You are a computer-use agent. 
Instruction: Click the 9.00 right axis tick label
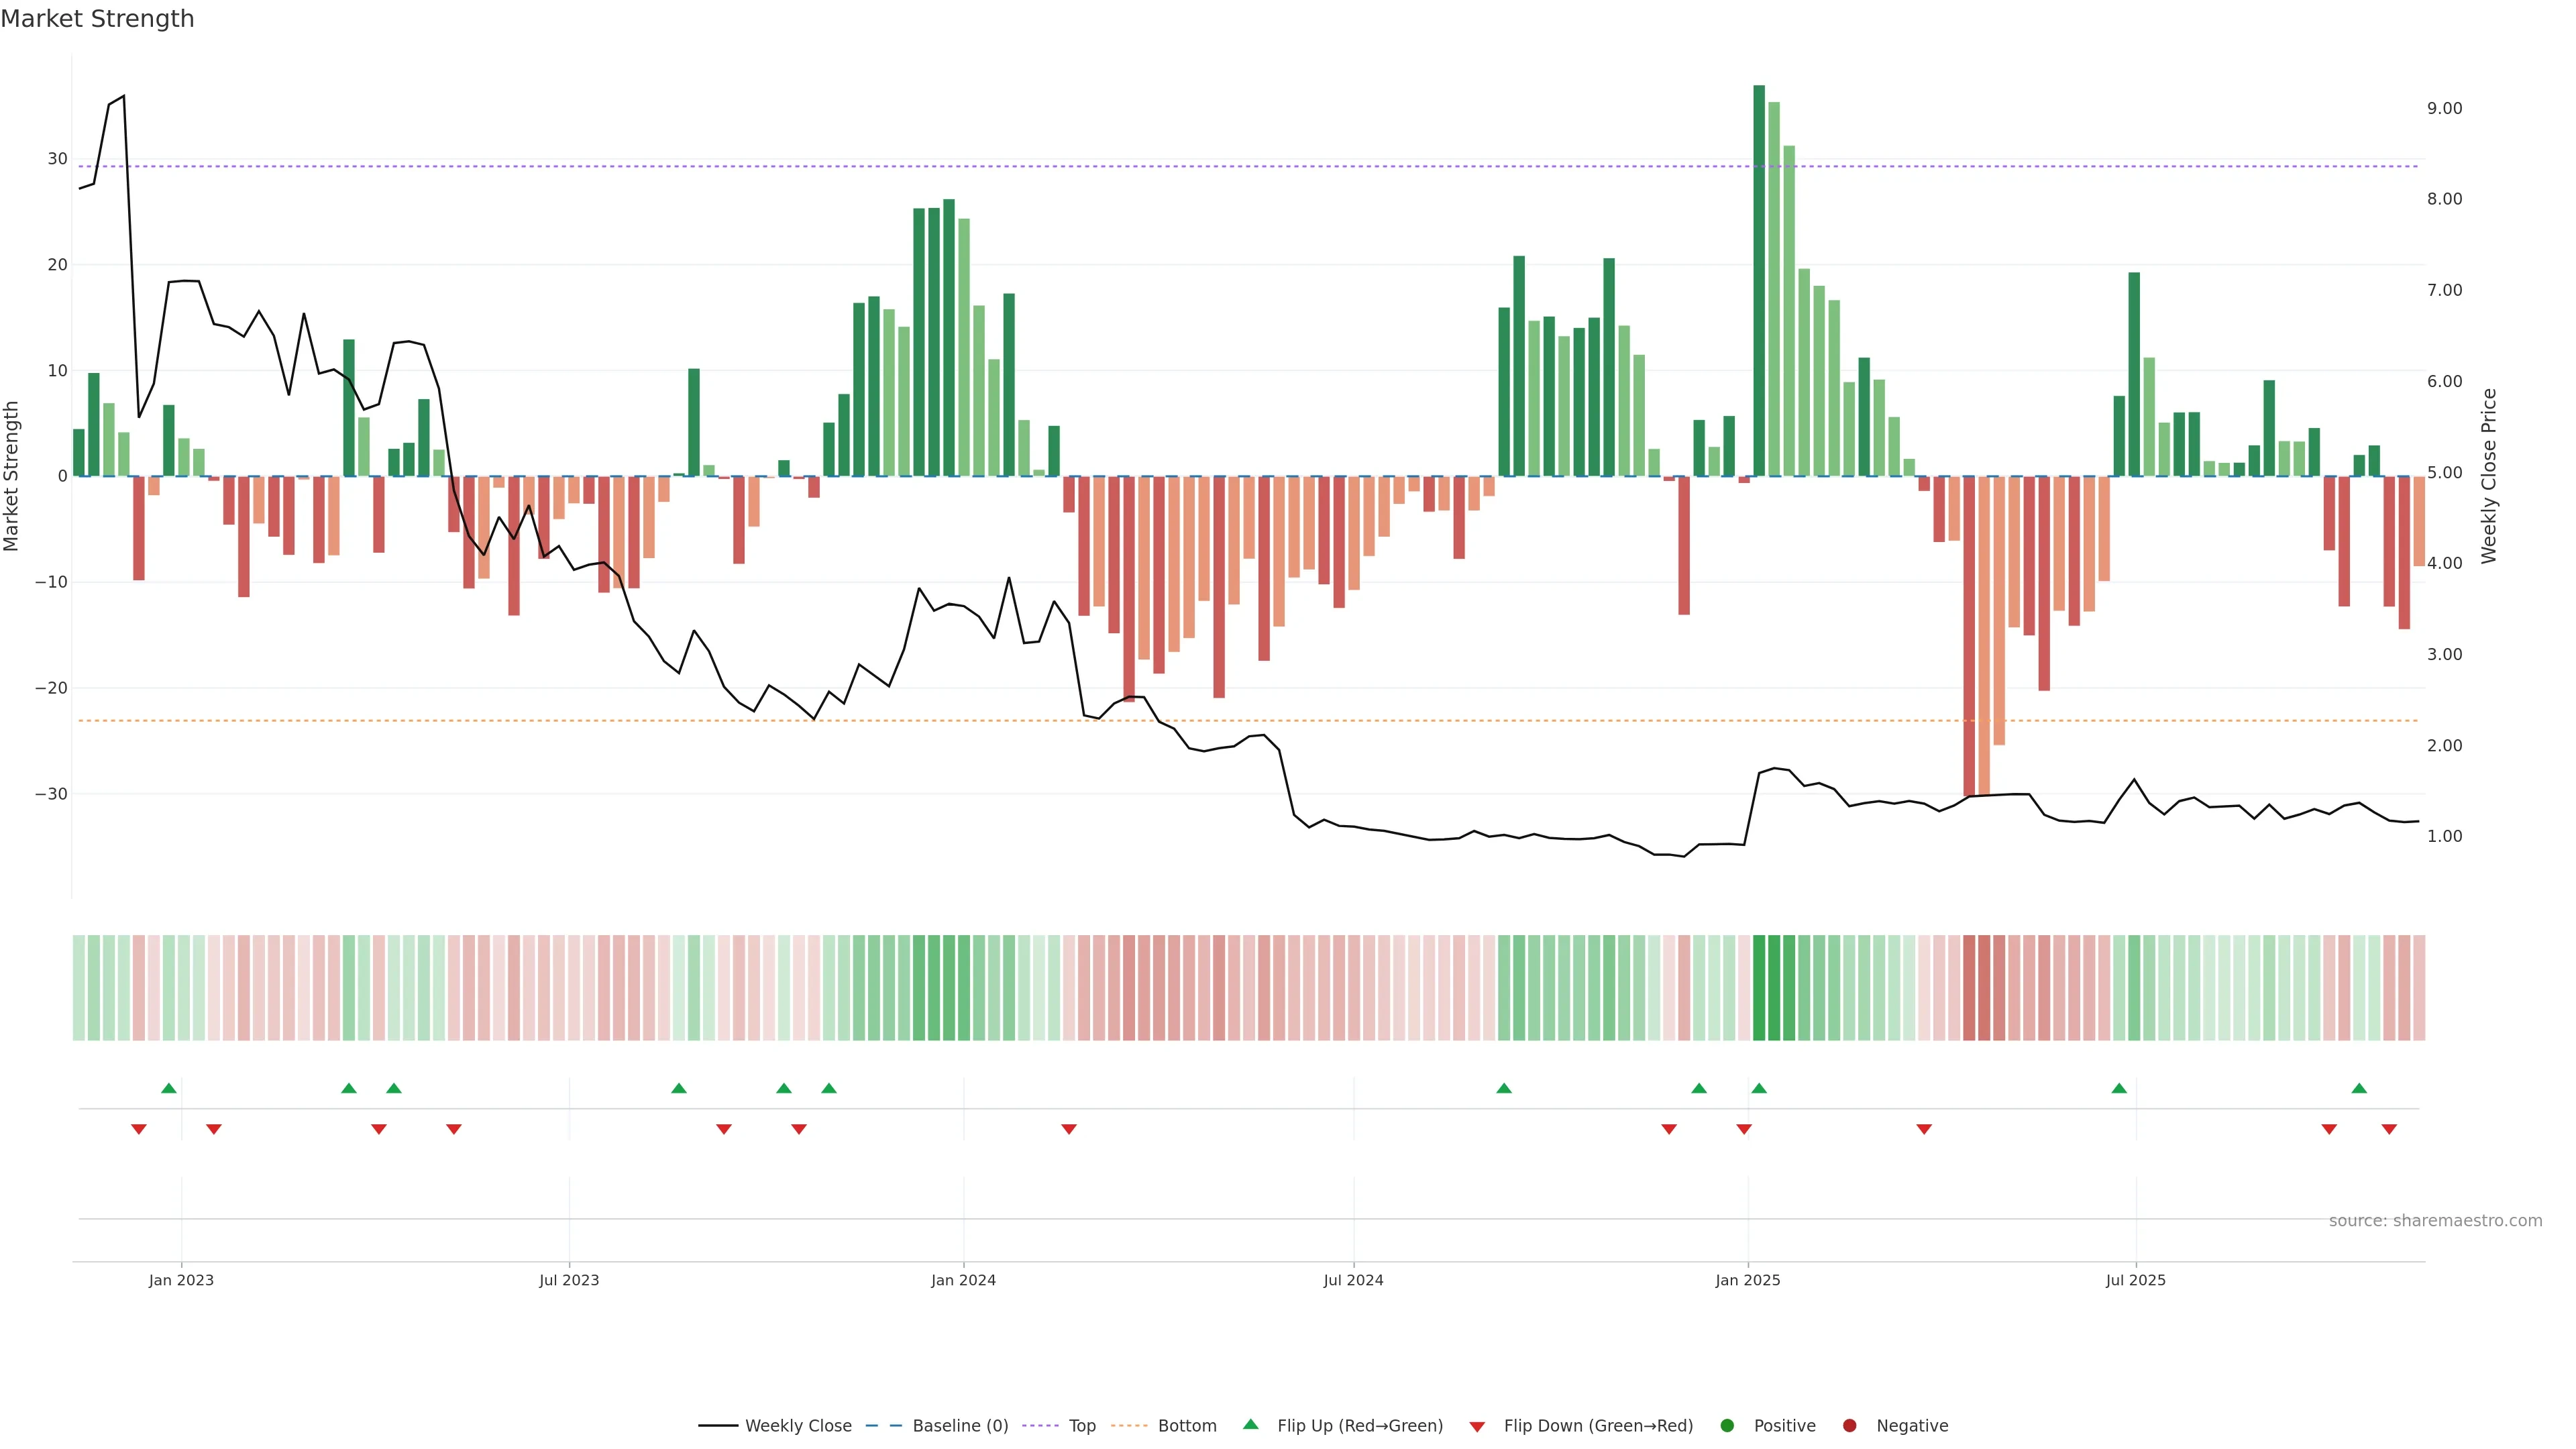click(x=2444, y=108)
